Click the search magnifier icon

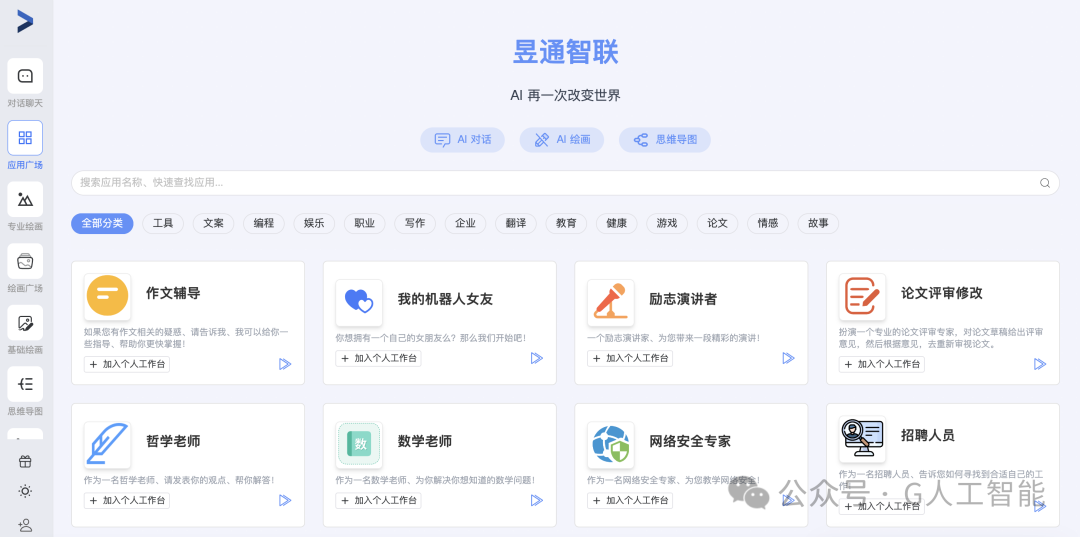pos(1045,183)
